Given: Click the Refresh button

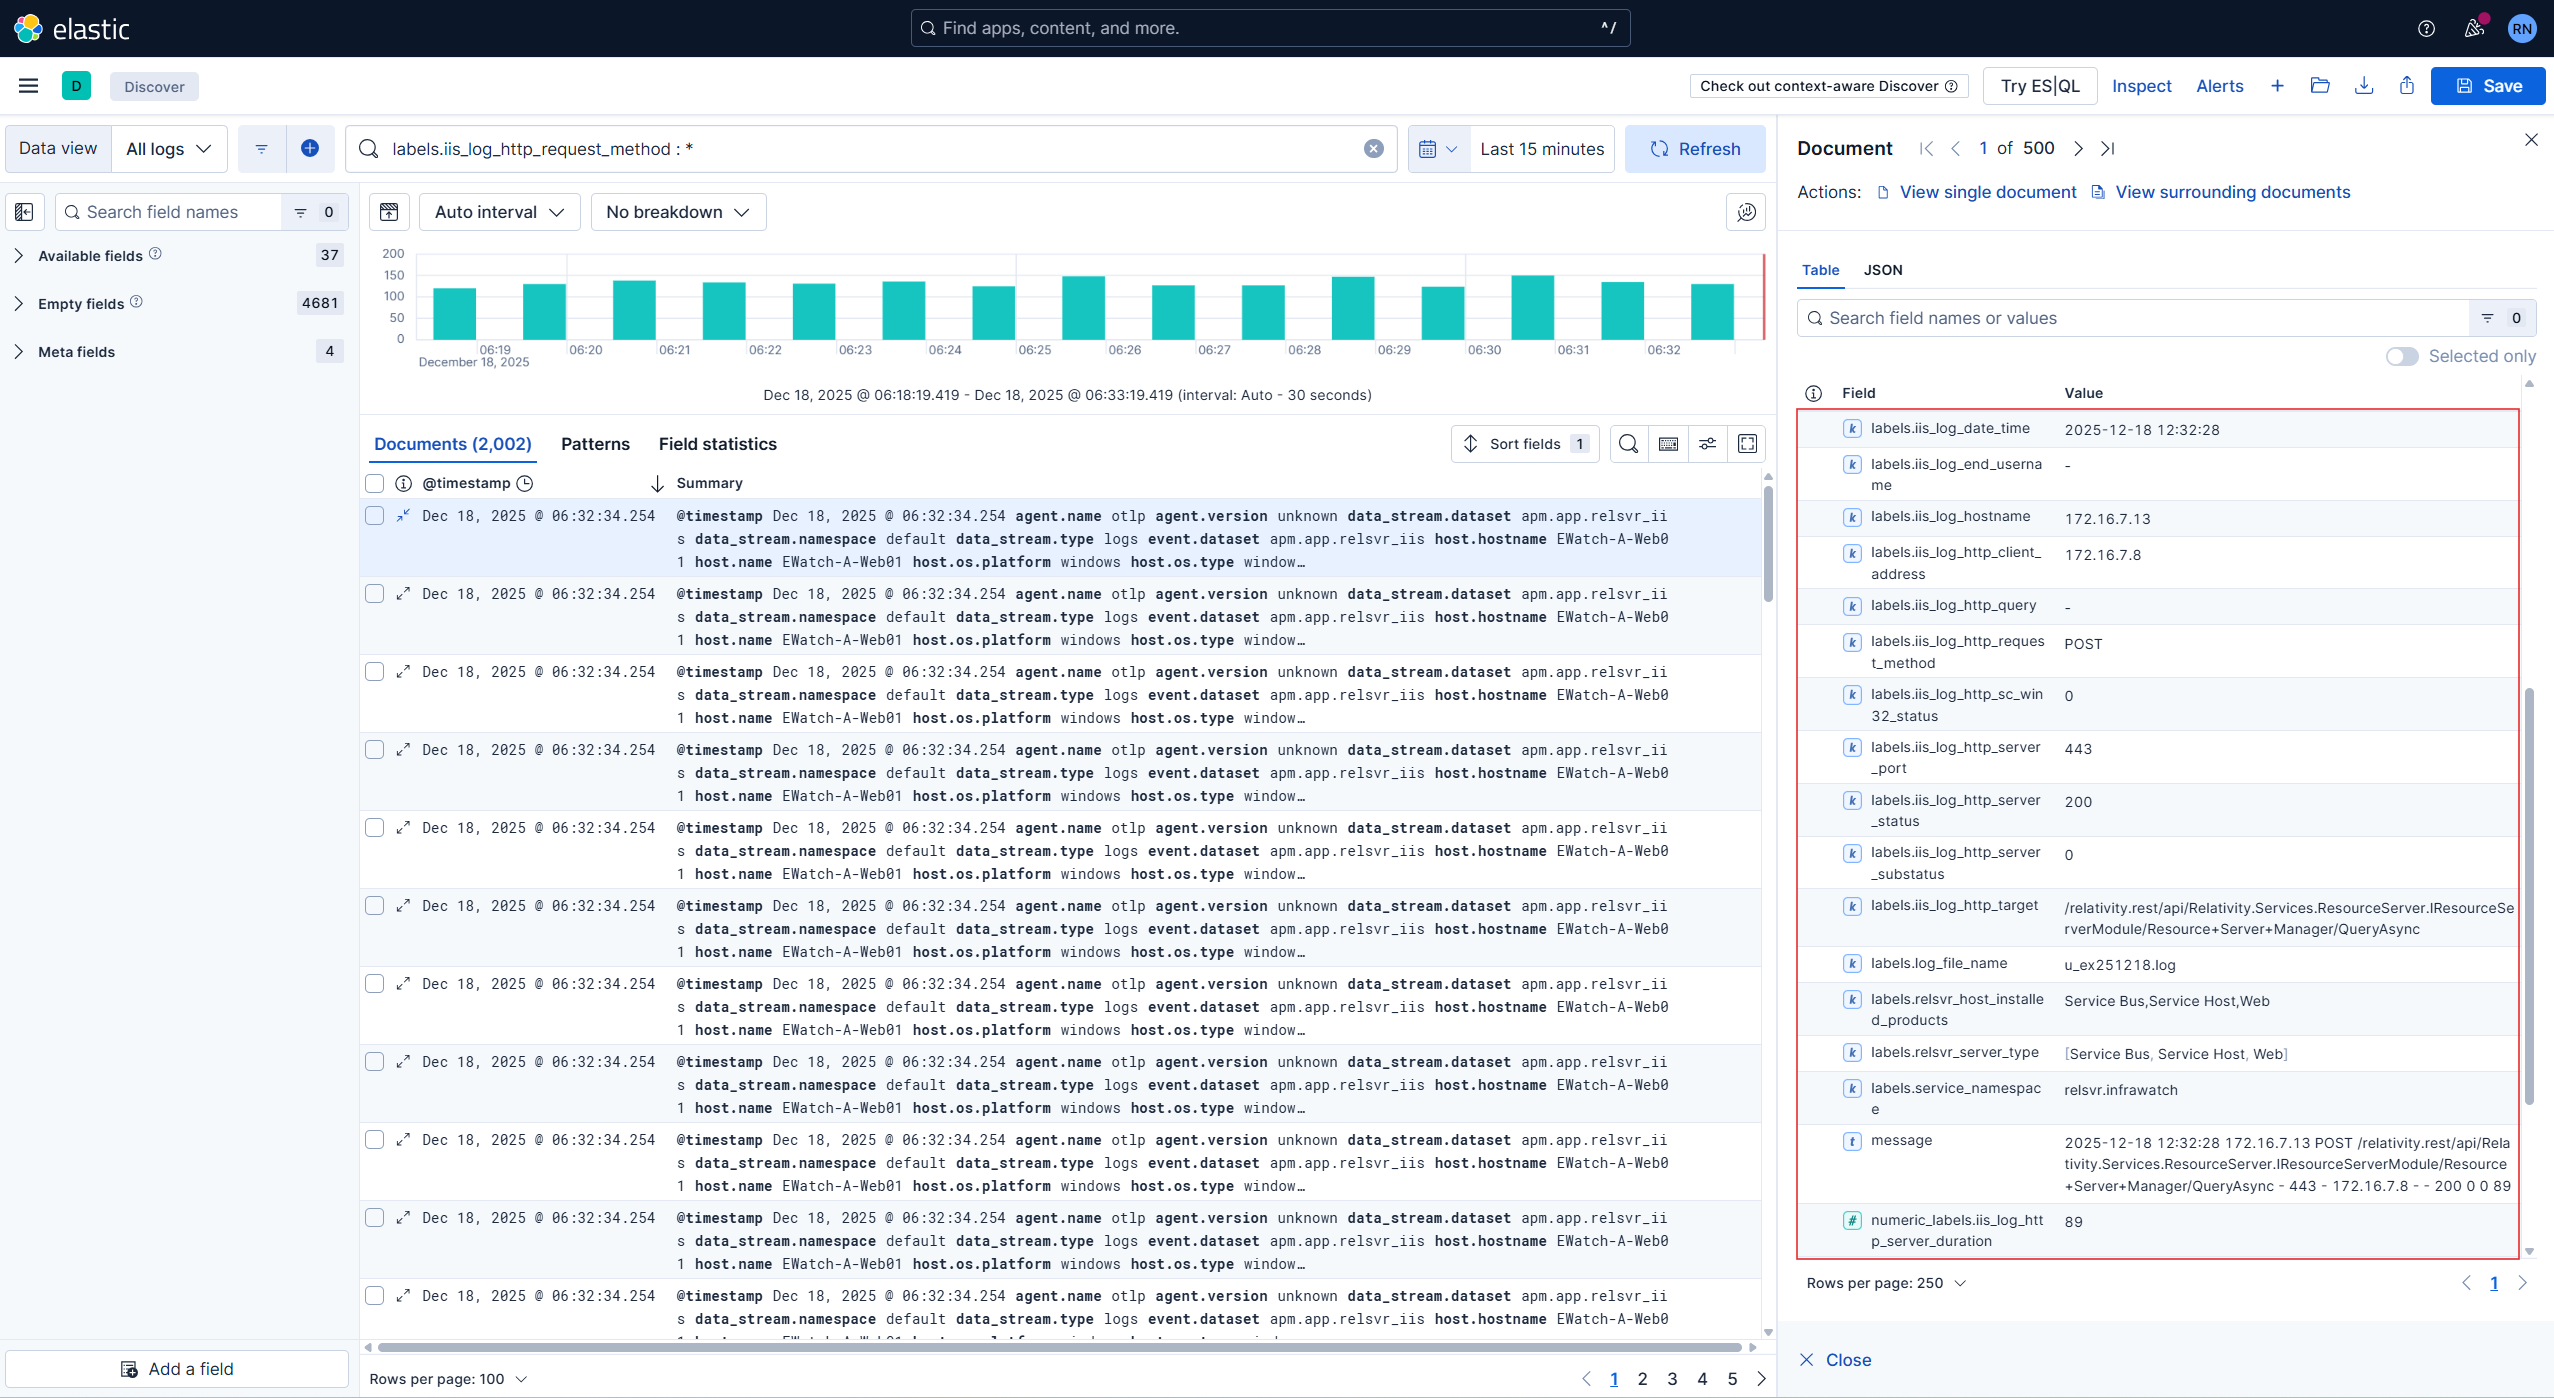Looking at the screenshot, I should click(x=1695, y=148).
